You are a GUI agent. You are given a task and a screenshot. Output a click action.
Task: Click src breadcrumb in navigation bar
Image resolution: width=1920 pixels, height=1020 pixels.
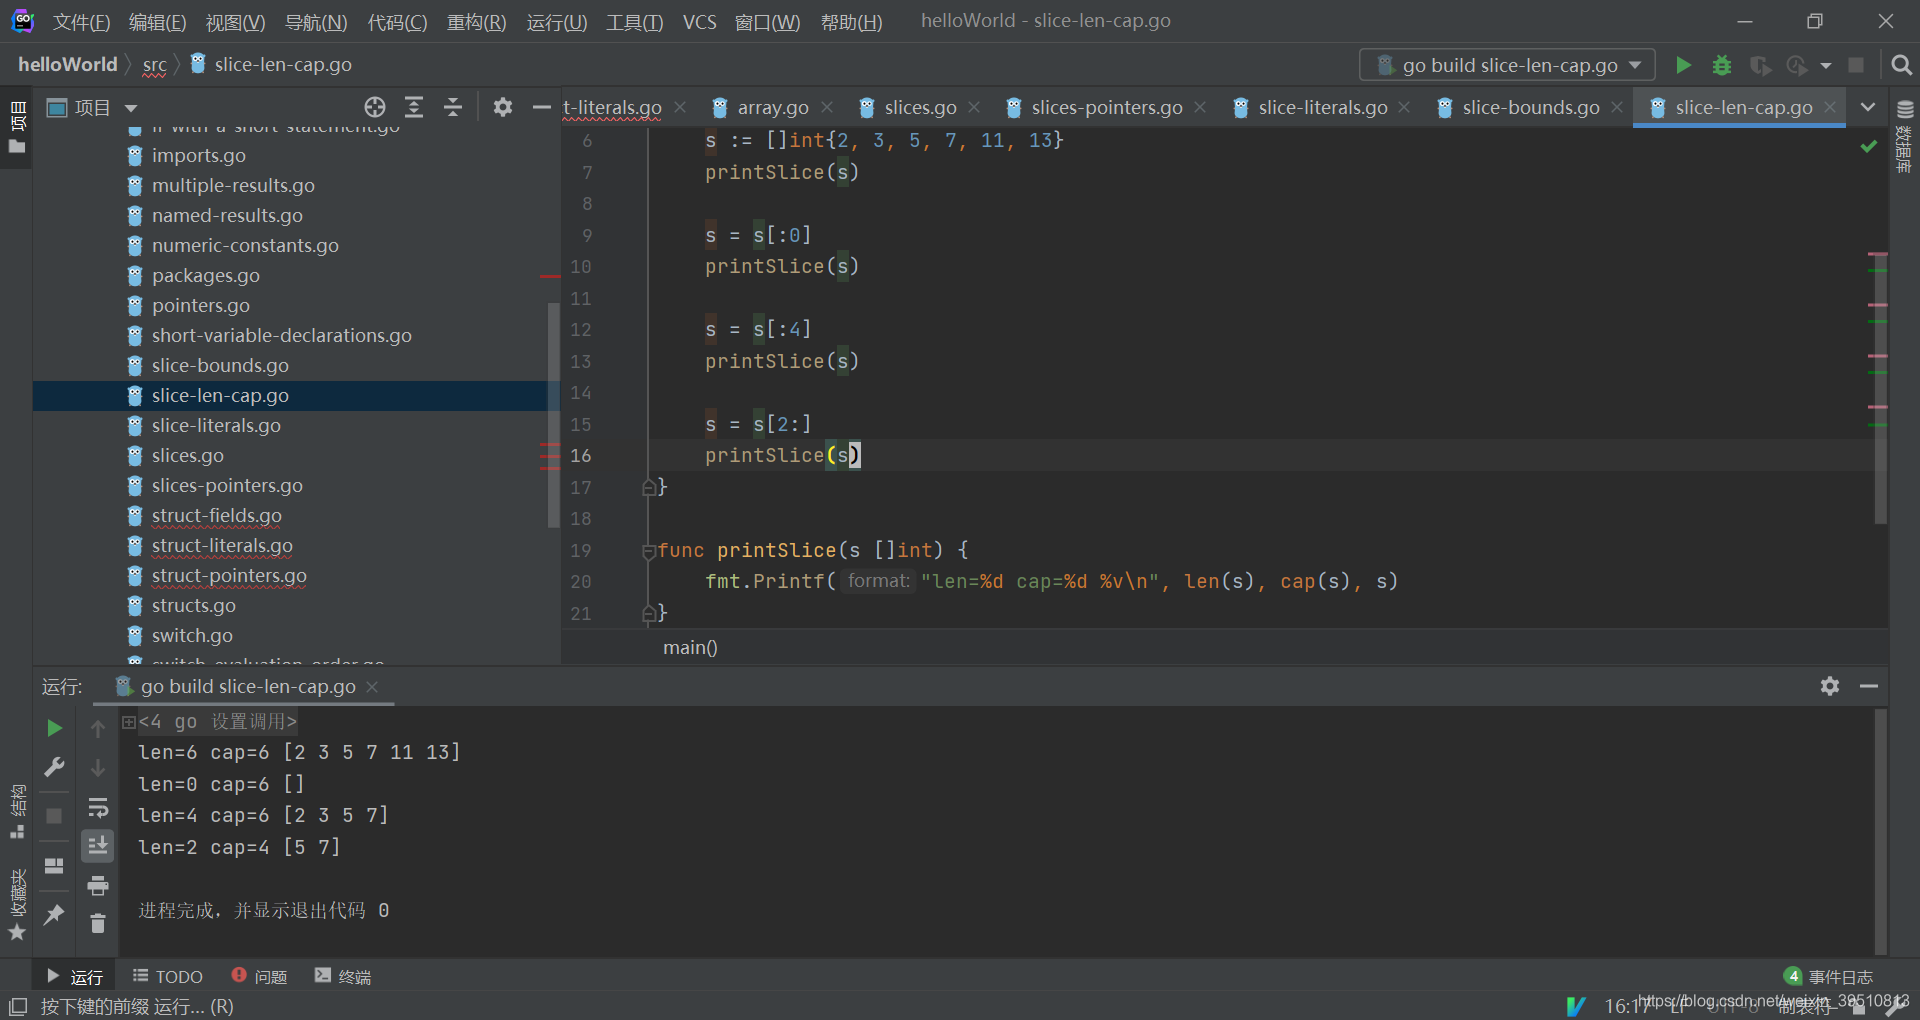coord(154,64)
